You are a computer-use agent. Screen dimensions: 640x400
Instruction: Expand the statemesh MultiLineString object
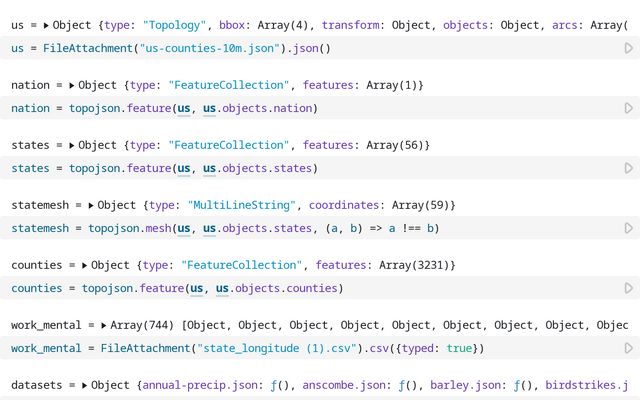(92, 205)
